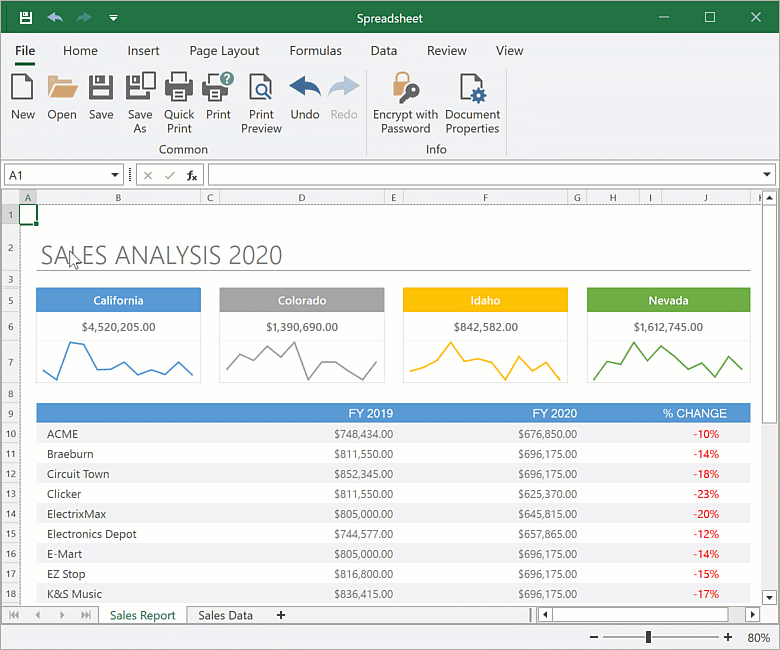Expand the Name Box dropdown
Image resolution: width=780 pixels, height=650 pixels.
[x=115, y=175]
